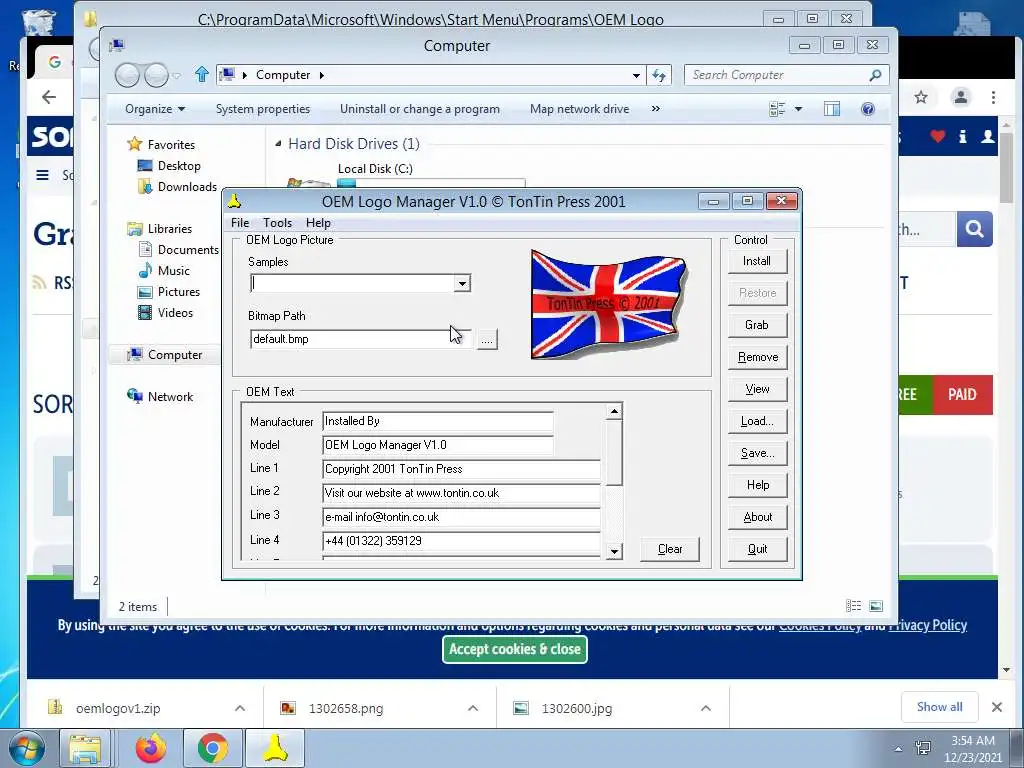Click System properties in Explorer toolbar
This screenshot has width=1024, height=768.
coord(263,109)
